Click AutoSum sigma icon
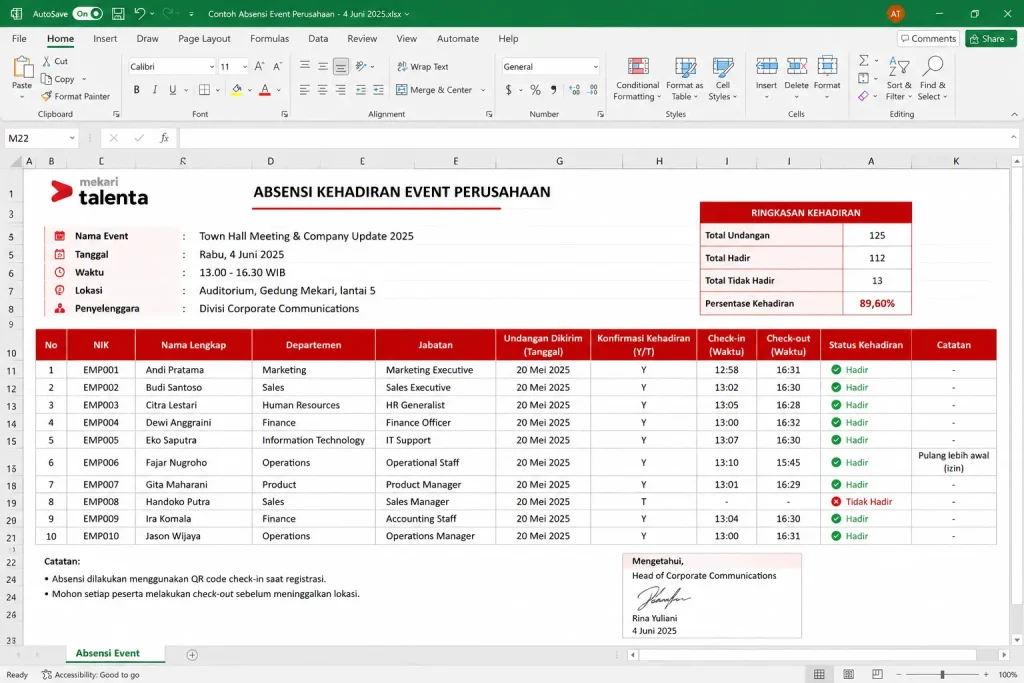 point(864,61)
